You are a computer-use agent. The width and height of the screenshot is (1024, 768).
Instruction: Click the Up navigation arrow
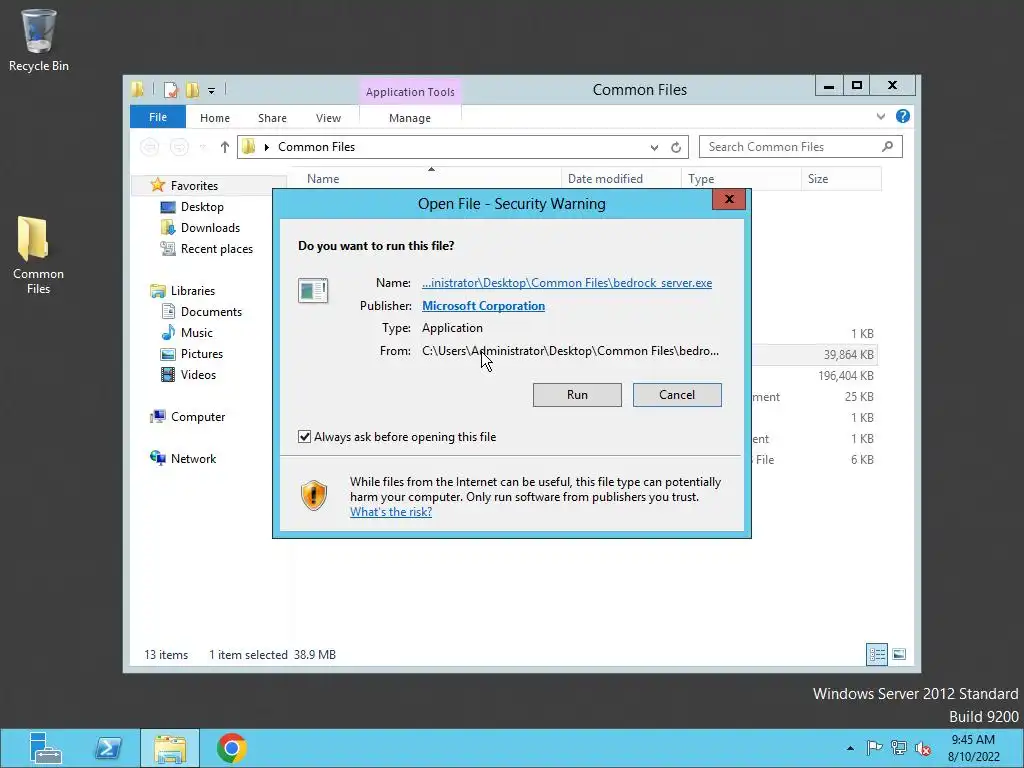(225, 147)
